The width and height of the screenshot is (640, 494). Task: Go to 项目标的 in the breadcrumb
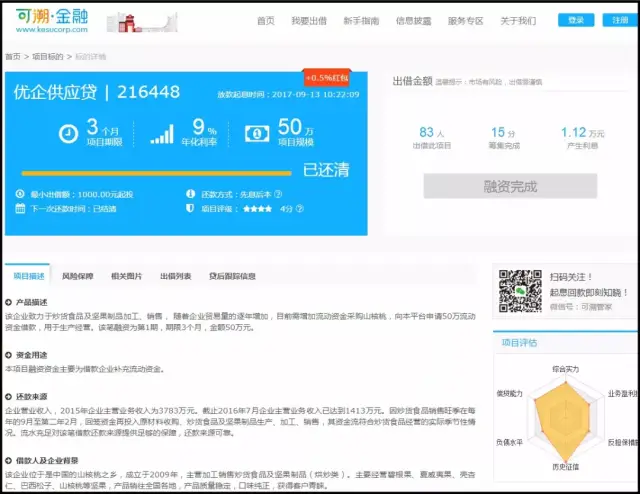(x=48, y=56)
